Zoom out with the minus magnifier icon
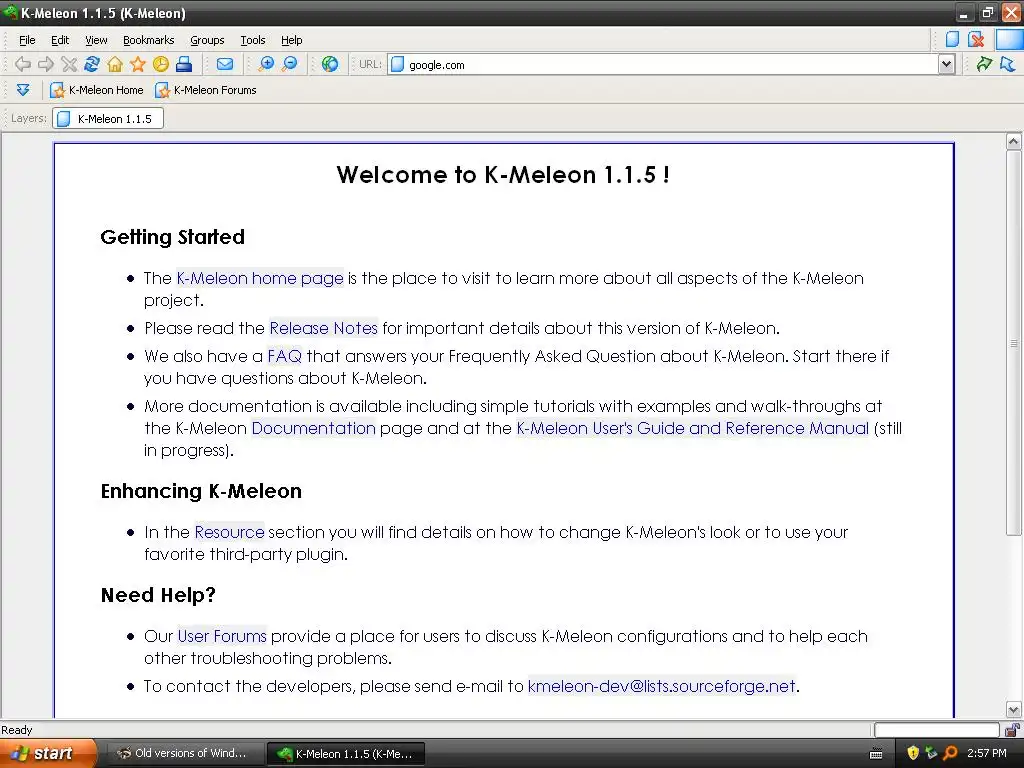This screenshot has width=1024, height=768. (x=289, y=64)
